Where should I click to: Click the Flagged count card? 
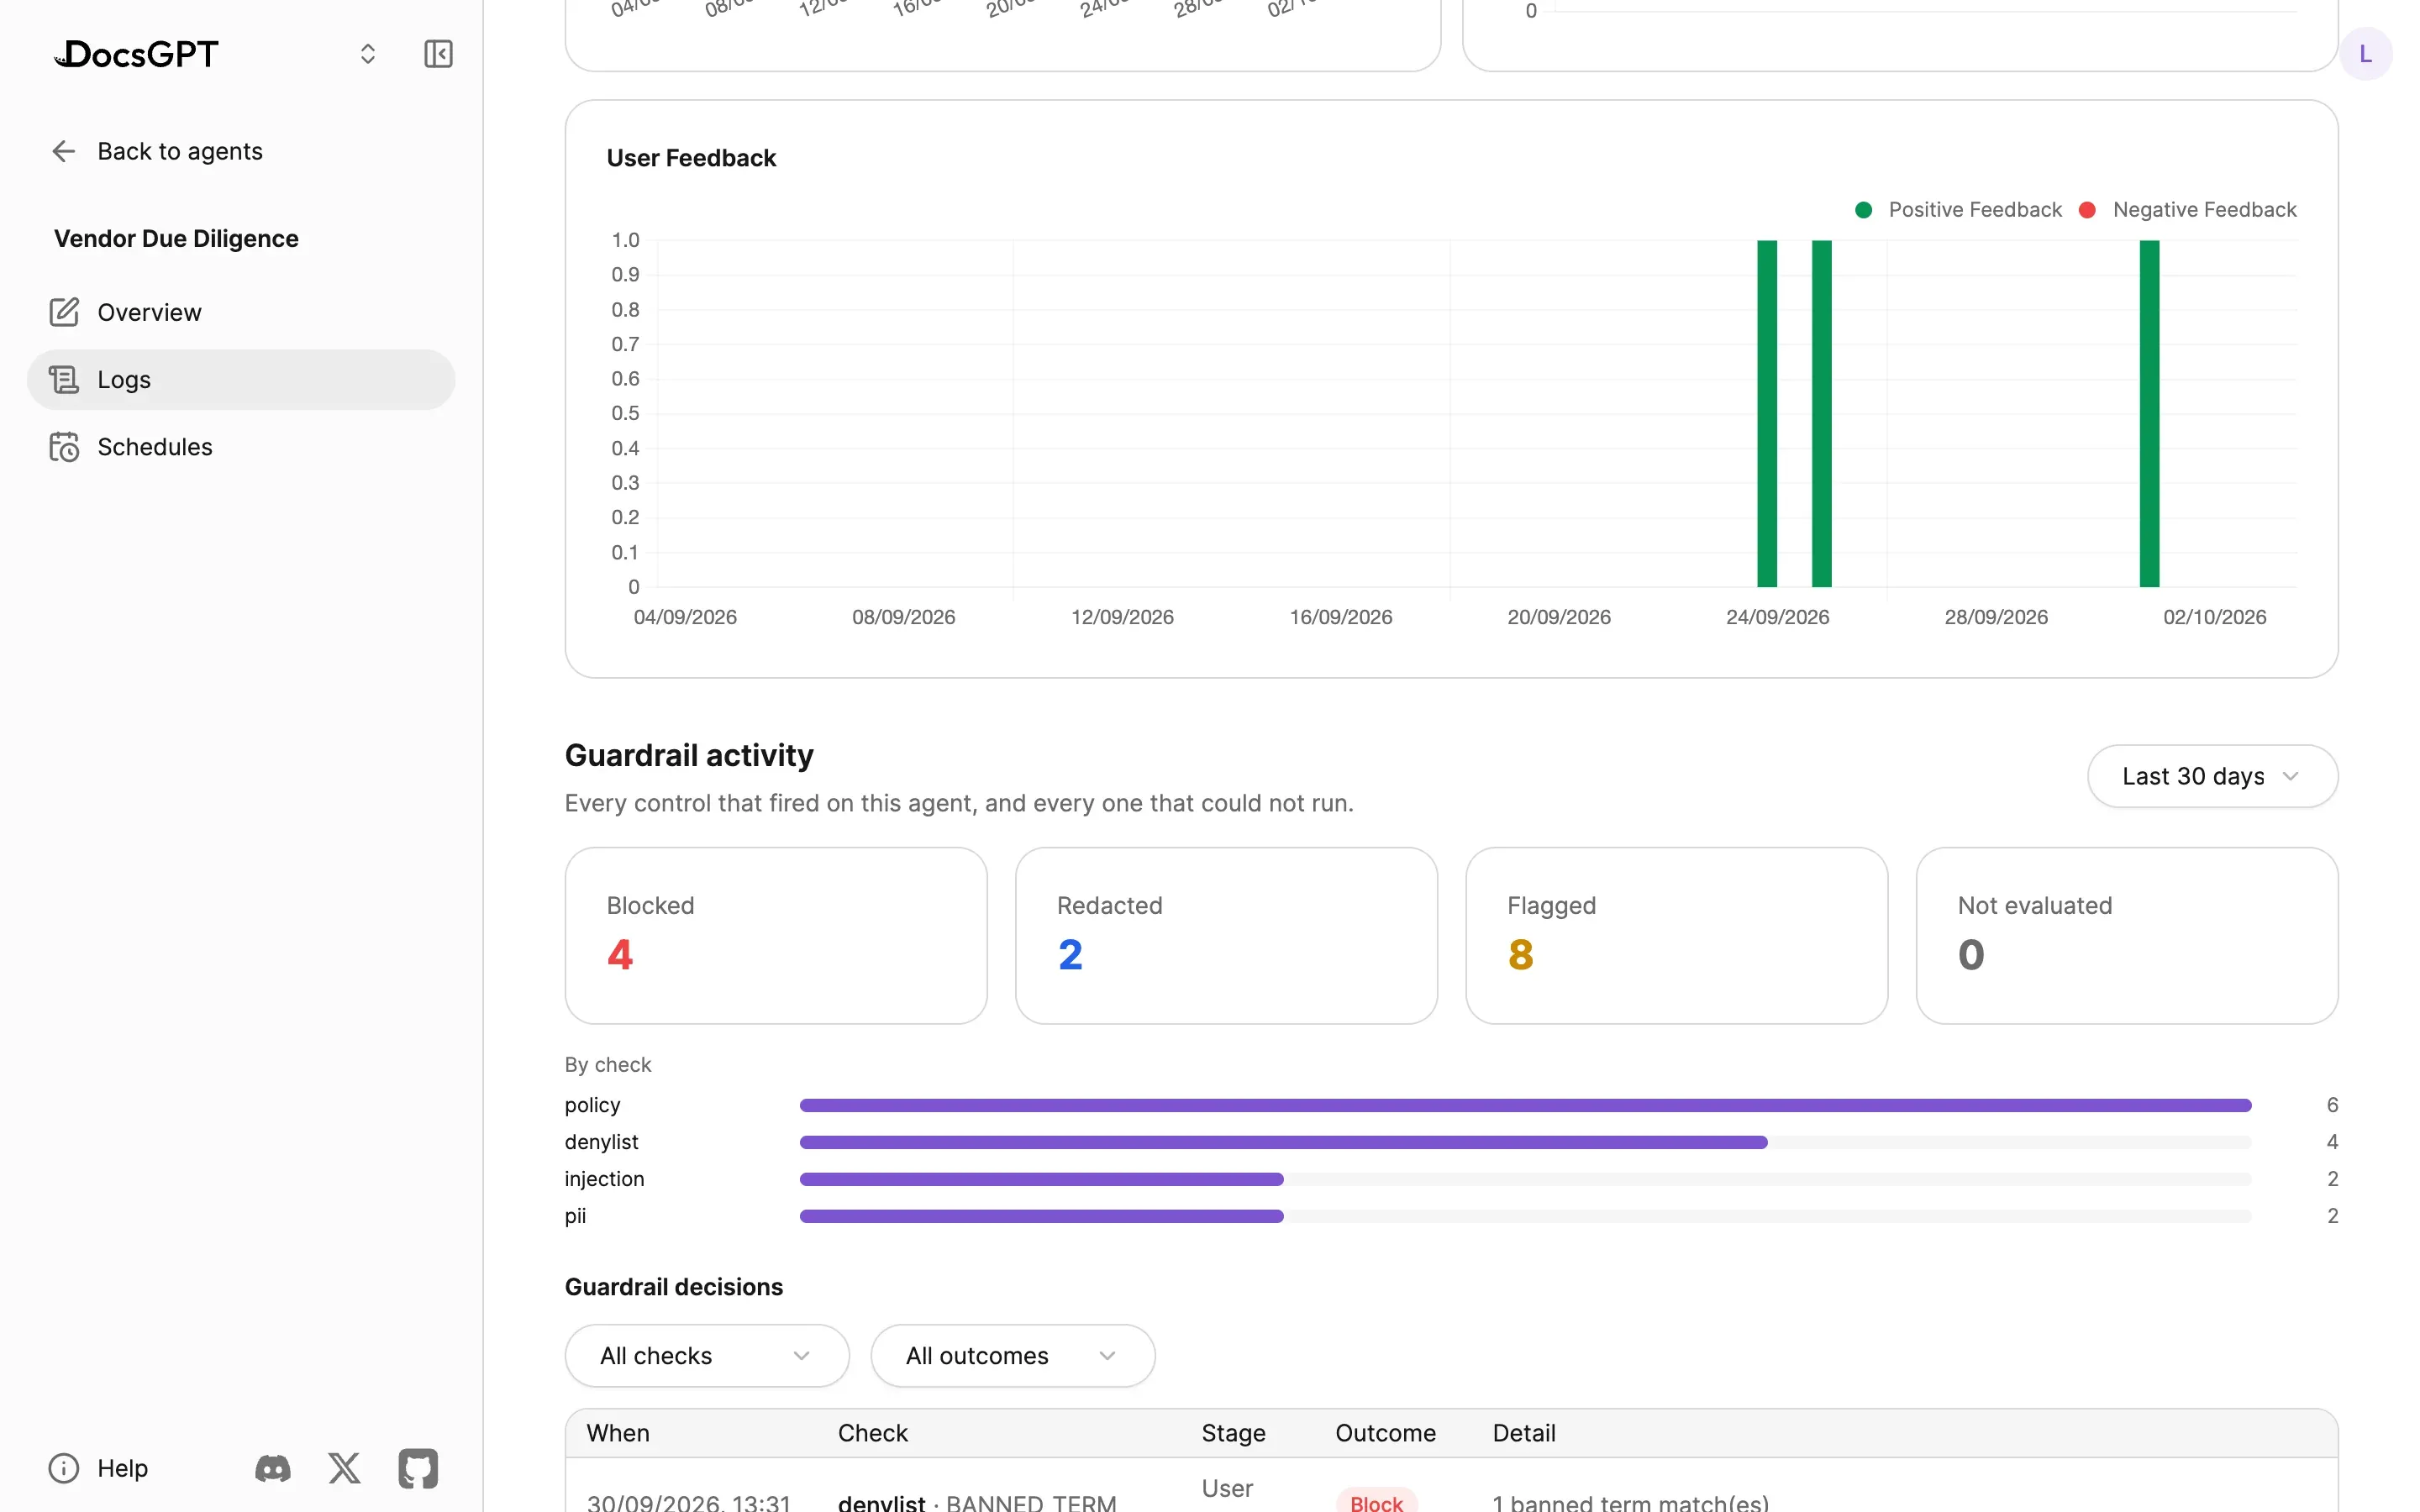coord(1677,935)
